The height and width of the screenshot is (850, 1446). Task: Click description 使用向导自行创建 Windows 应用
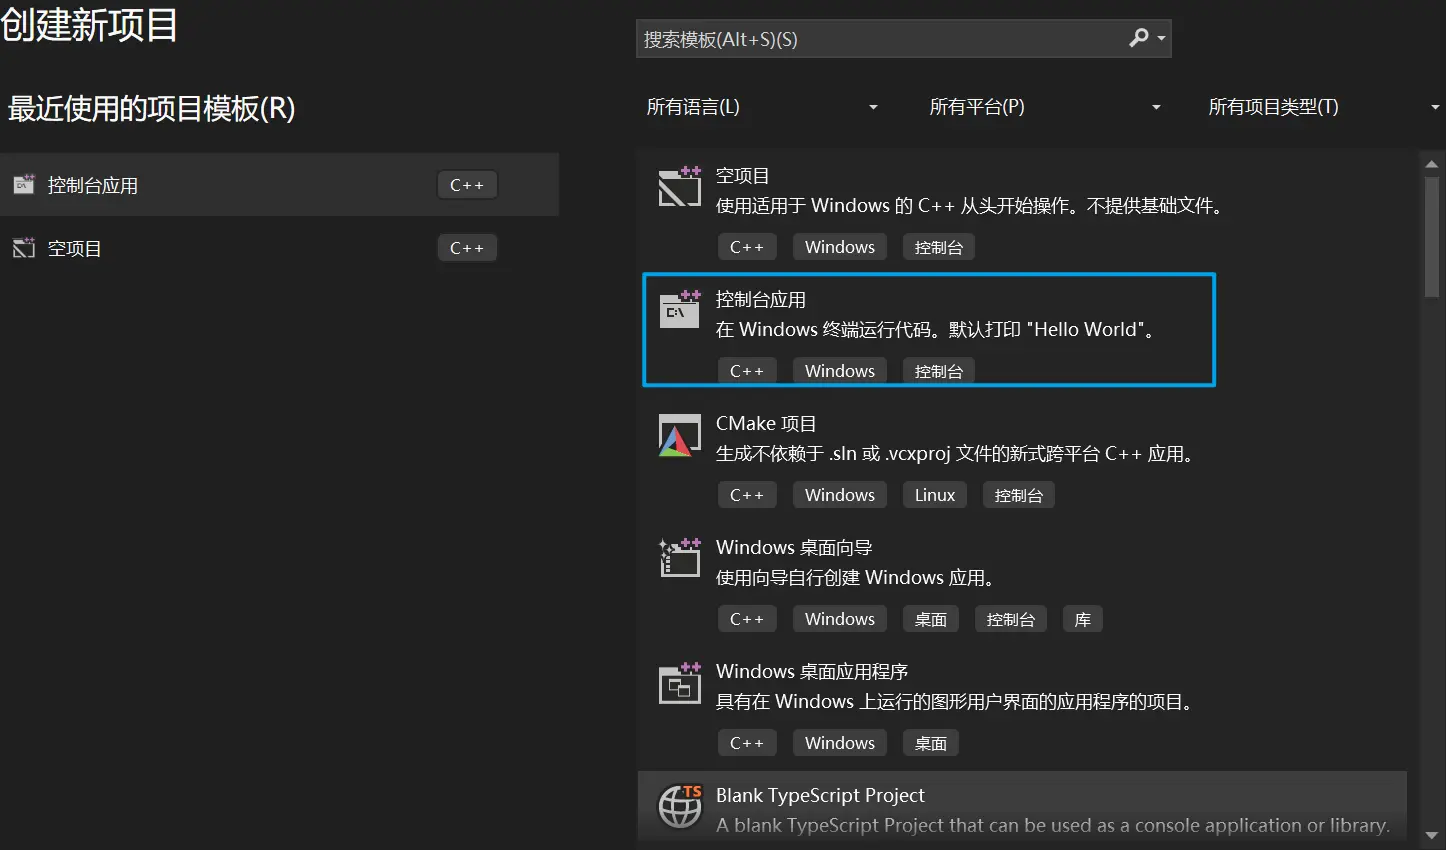856,578
